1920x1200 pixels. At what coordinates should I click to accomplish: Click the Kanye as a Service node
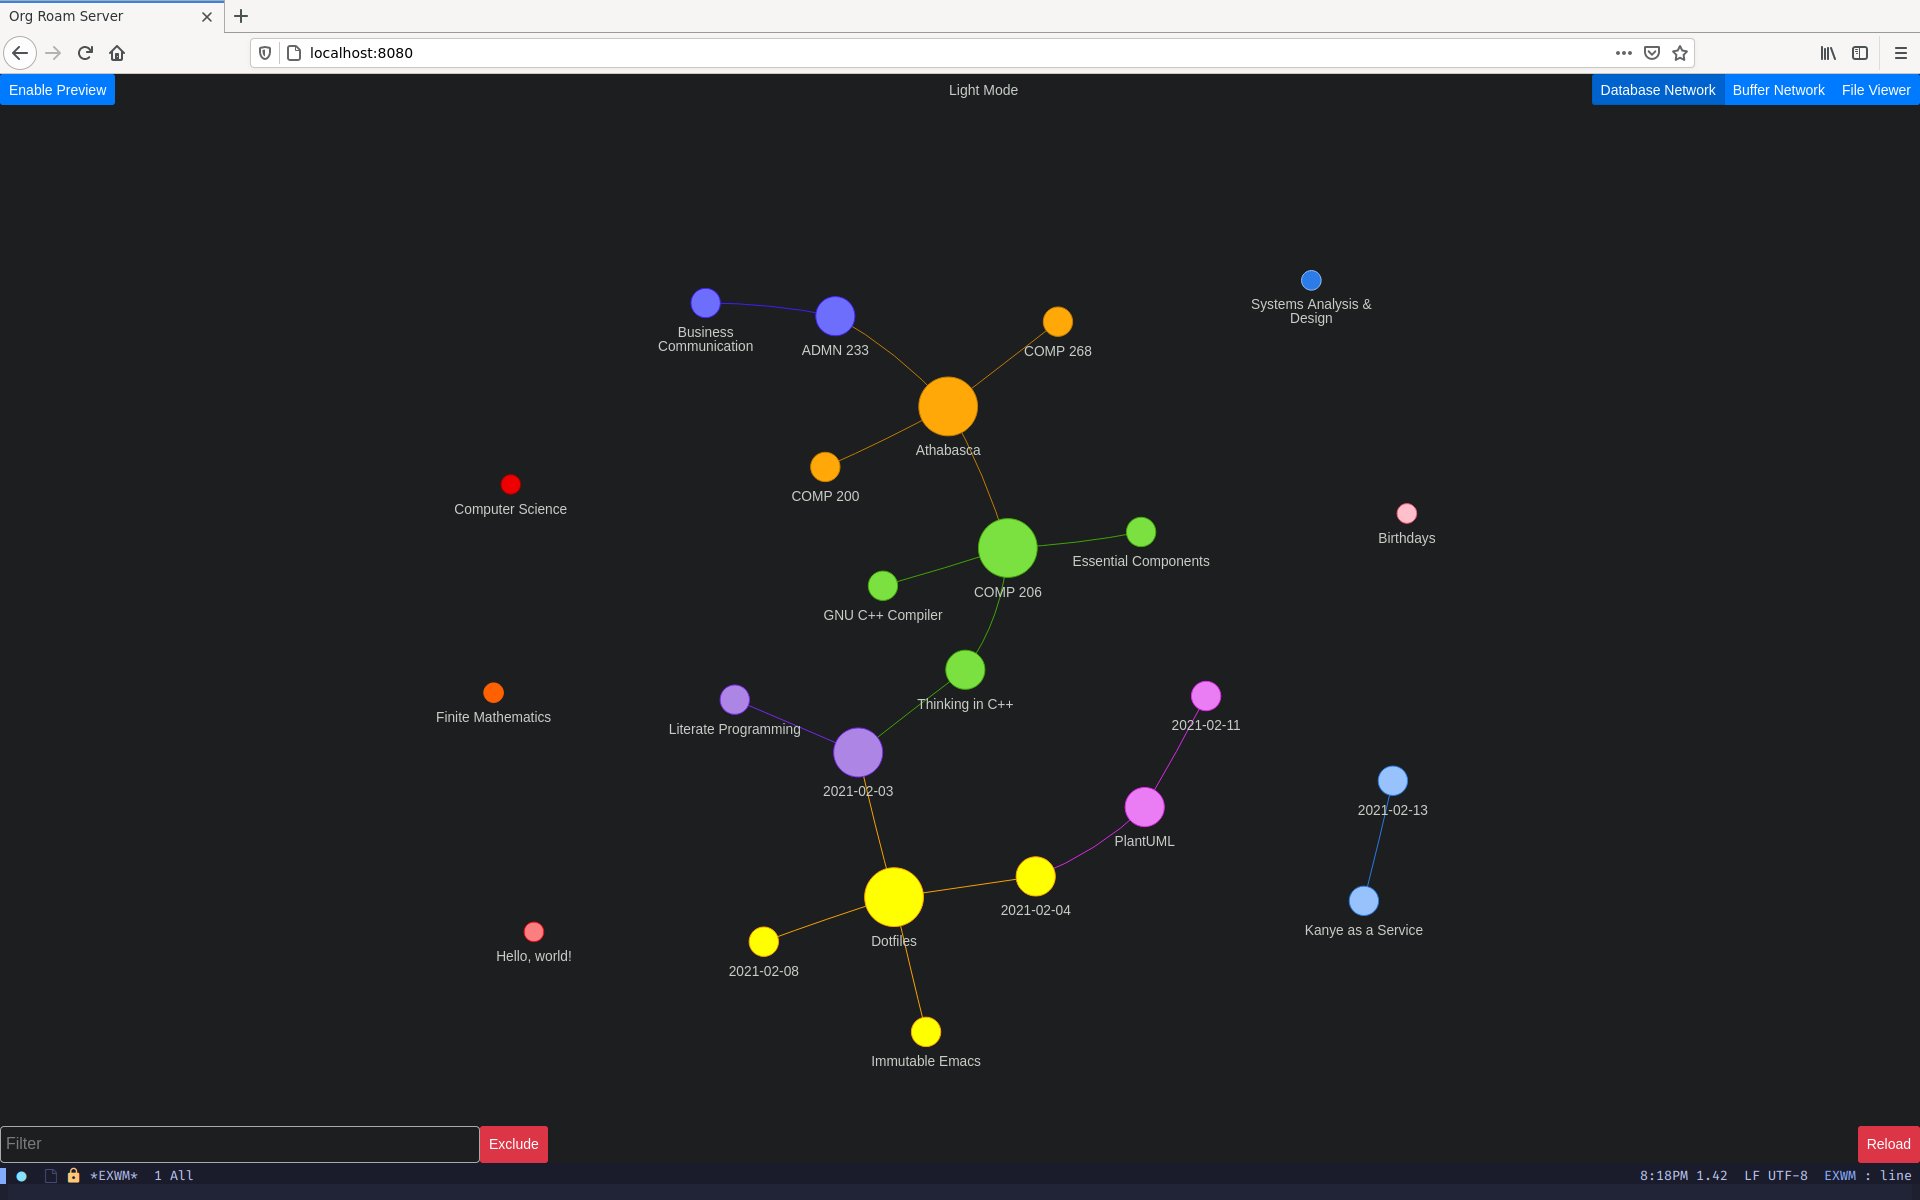(x=1362, y=901)
